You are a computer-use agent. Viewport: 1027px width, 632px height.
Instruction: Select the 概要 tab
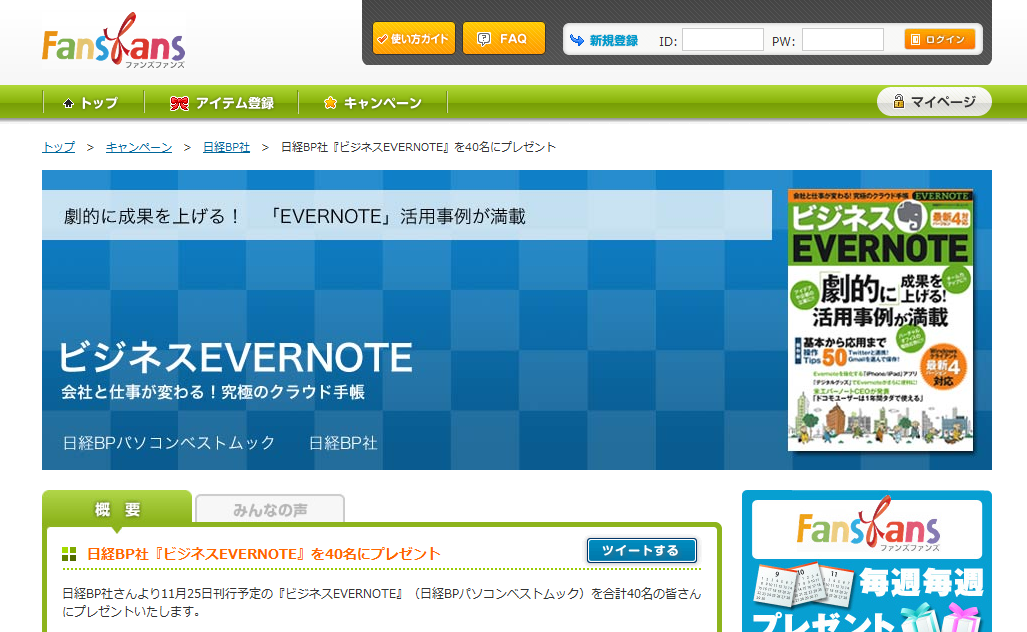pos(117,509)
